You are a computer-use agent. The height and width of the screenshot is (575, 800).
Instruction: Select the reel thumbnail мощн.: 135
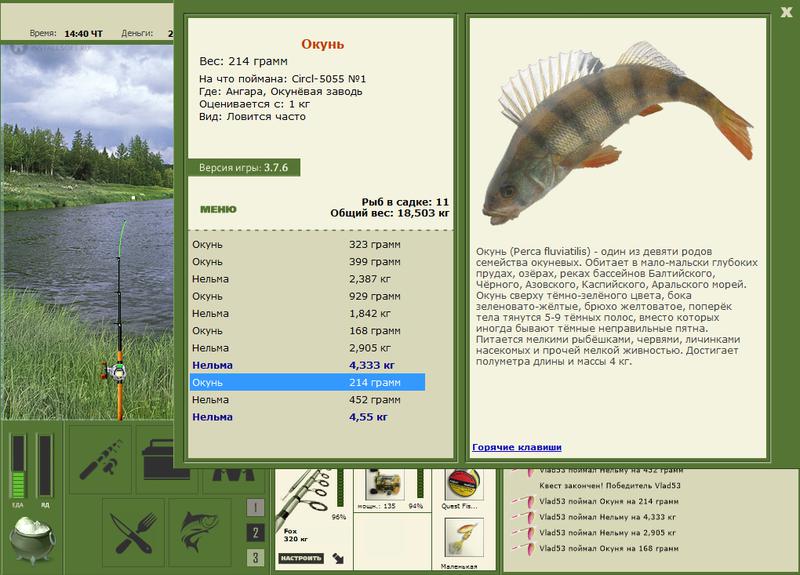tap(384, 485)
